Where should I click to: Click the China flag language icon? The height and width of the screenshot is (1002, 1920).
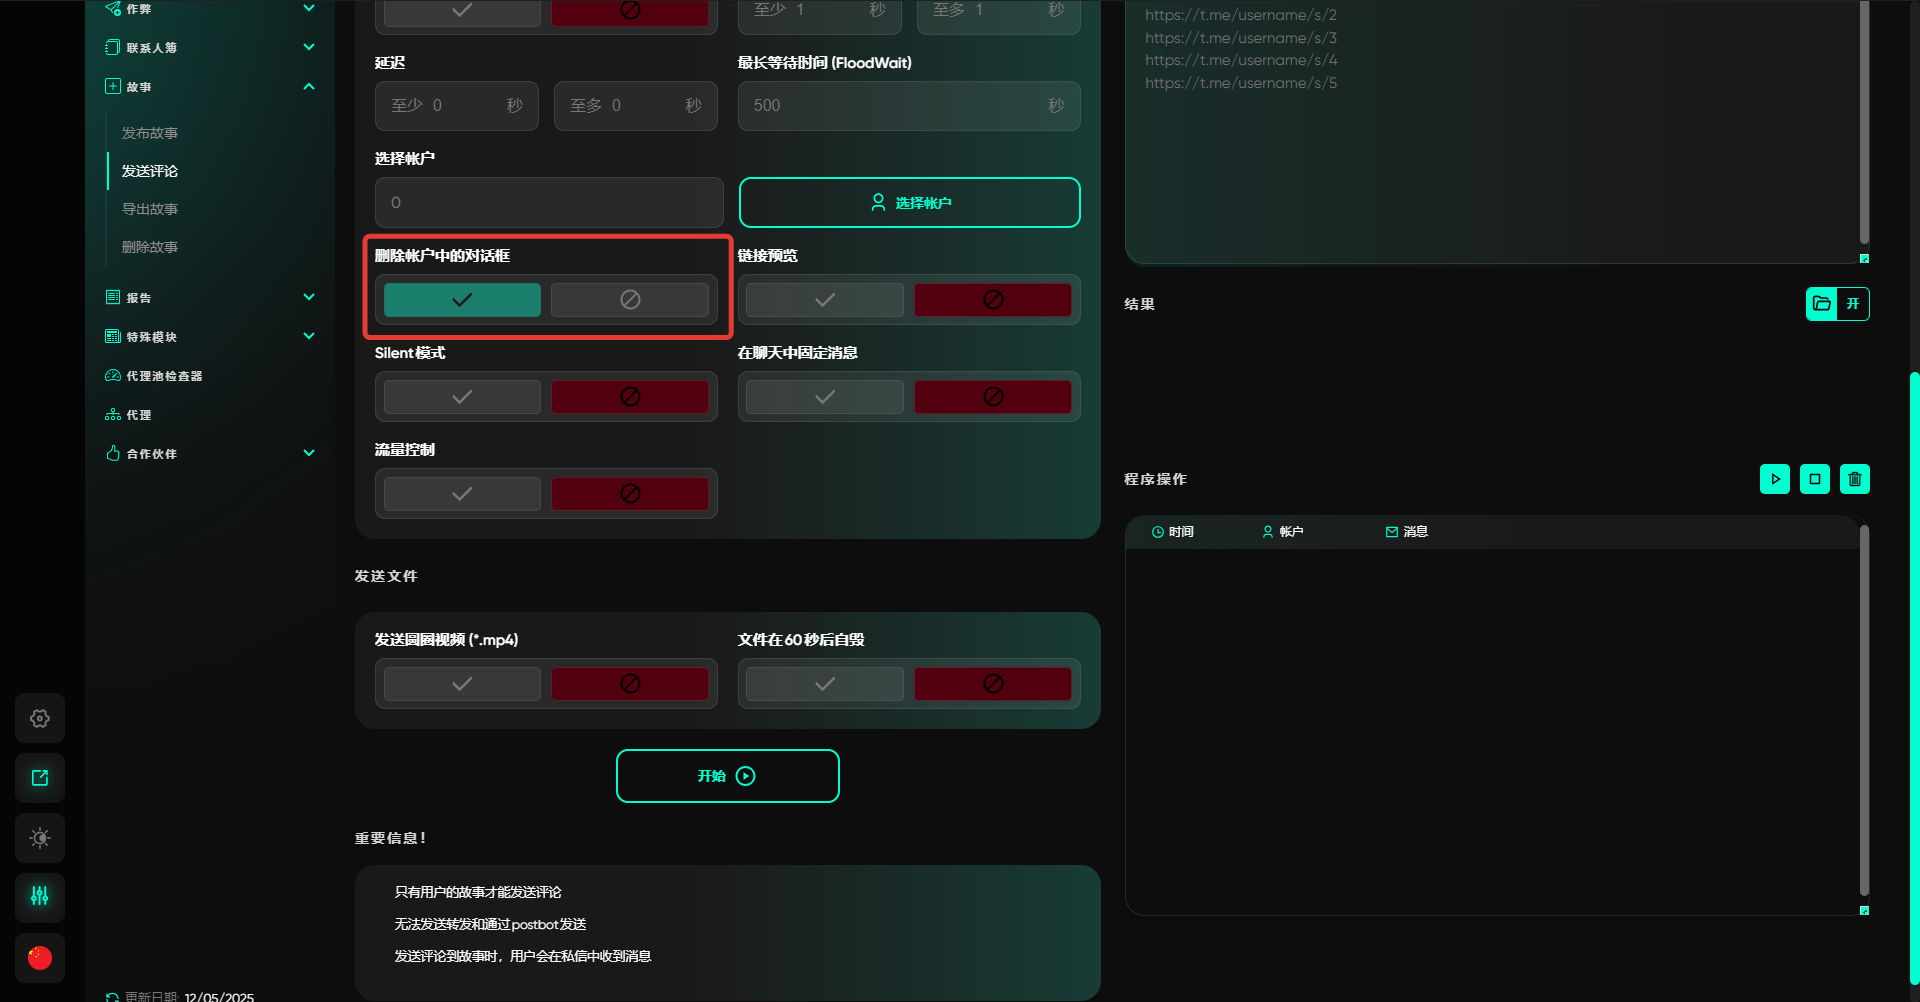pyautogui.click(x=40, y=958)
